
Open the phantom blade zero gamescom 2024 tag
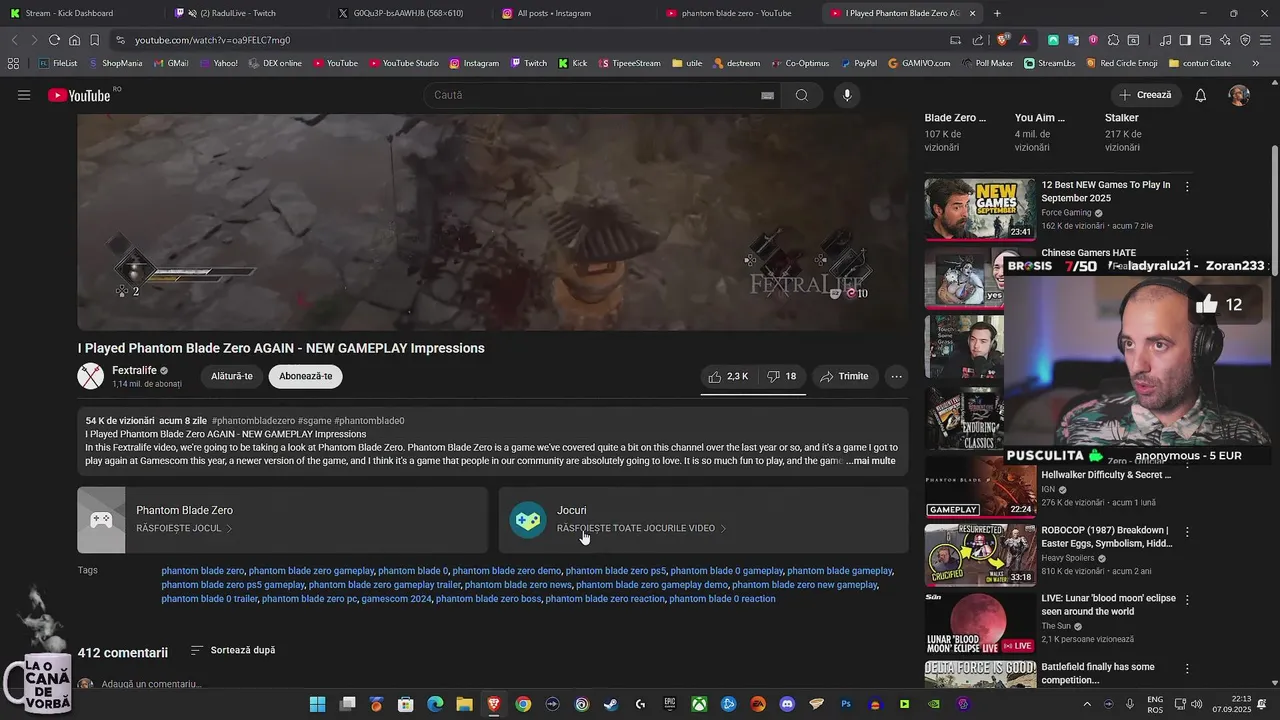click(397, 599)
